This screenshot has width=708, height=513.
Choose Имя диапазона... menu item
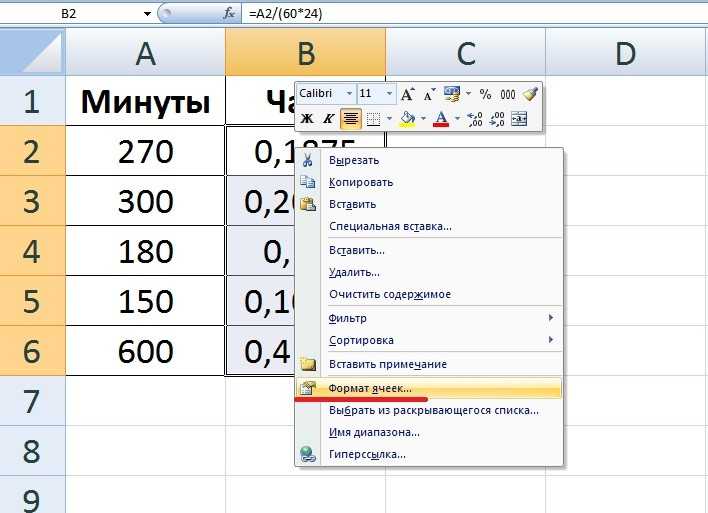pos(429,432)
